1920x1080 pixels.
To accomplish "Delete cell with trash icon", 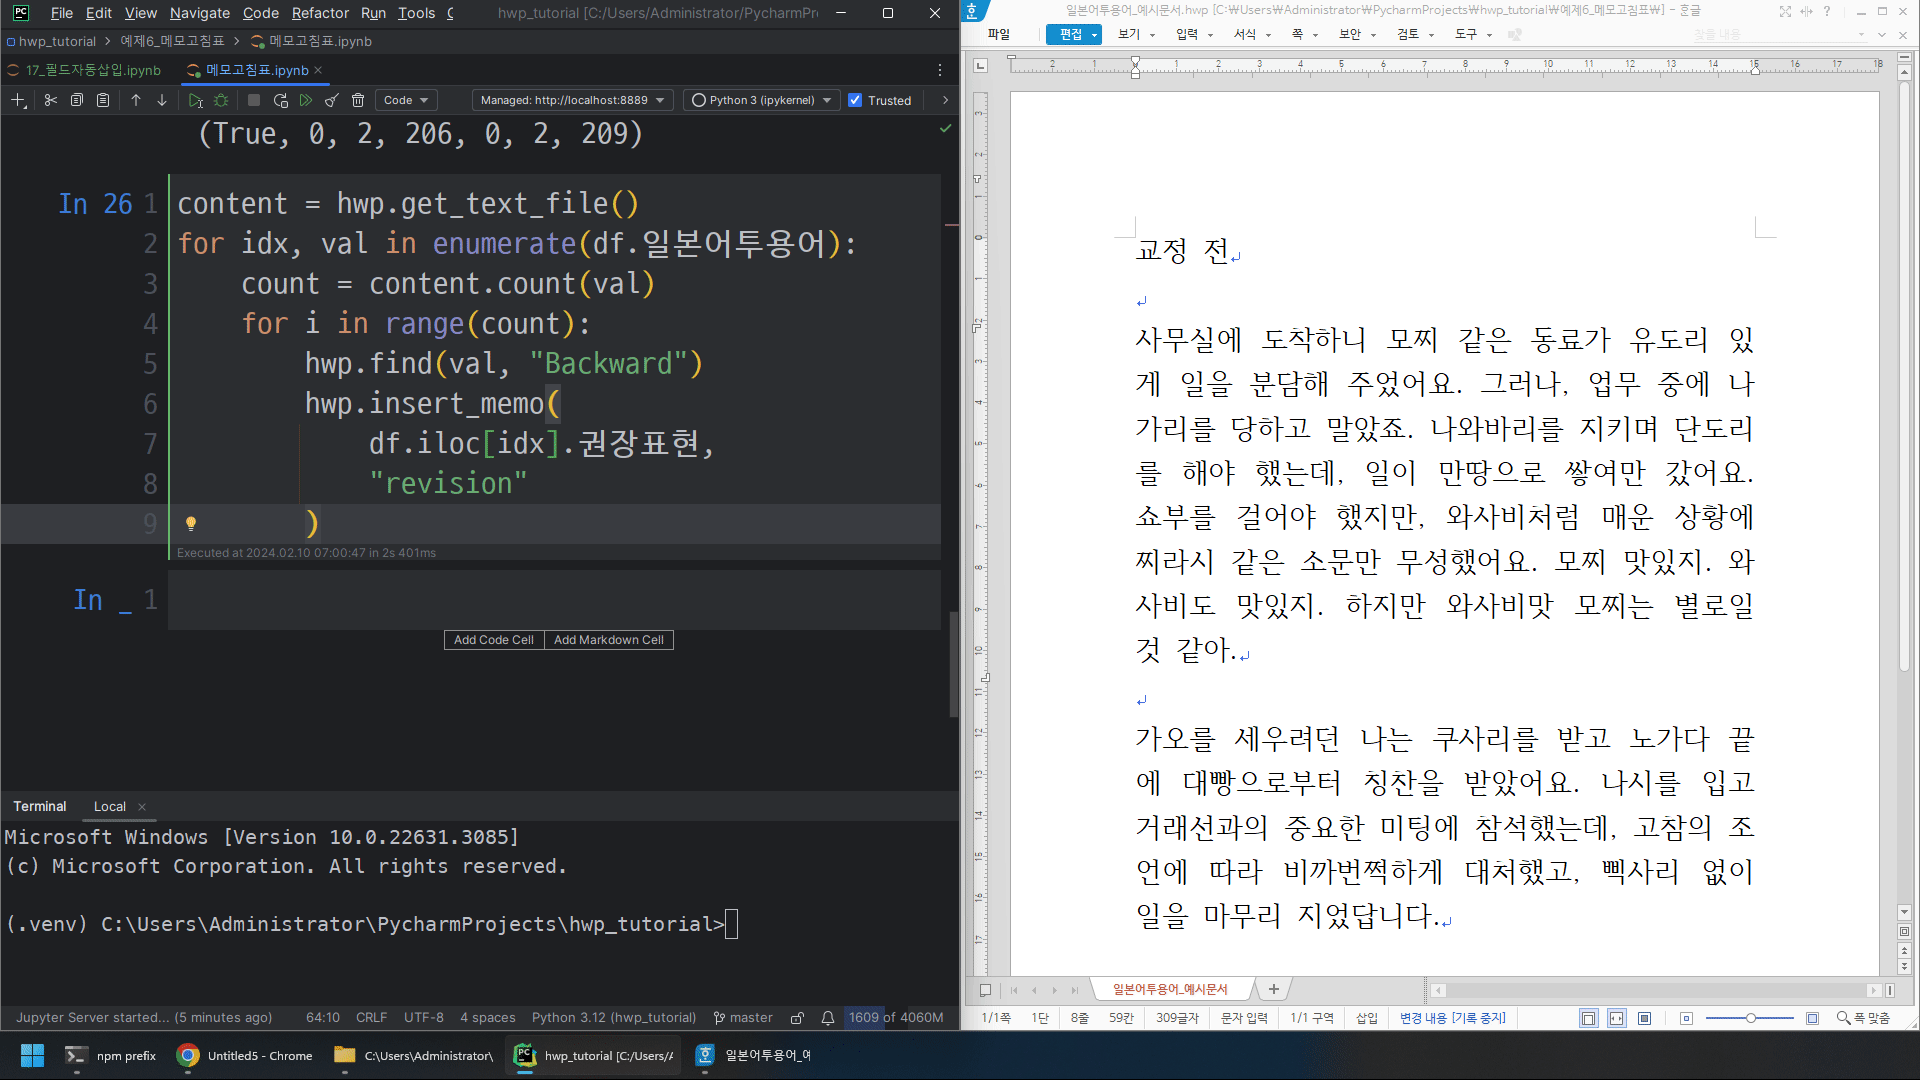I will click(x=358, y=100).
